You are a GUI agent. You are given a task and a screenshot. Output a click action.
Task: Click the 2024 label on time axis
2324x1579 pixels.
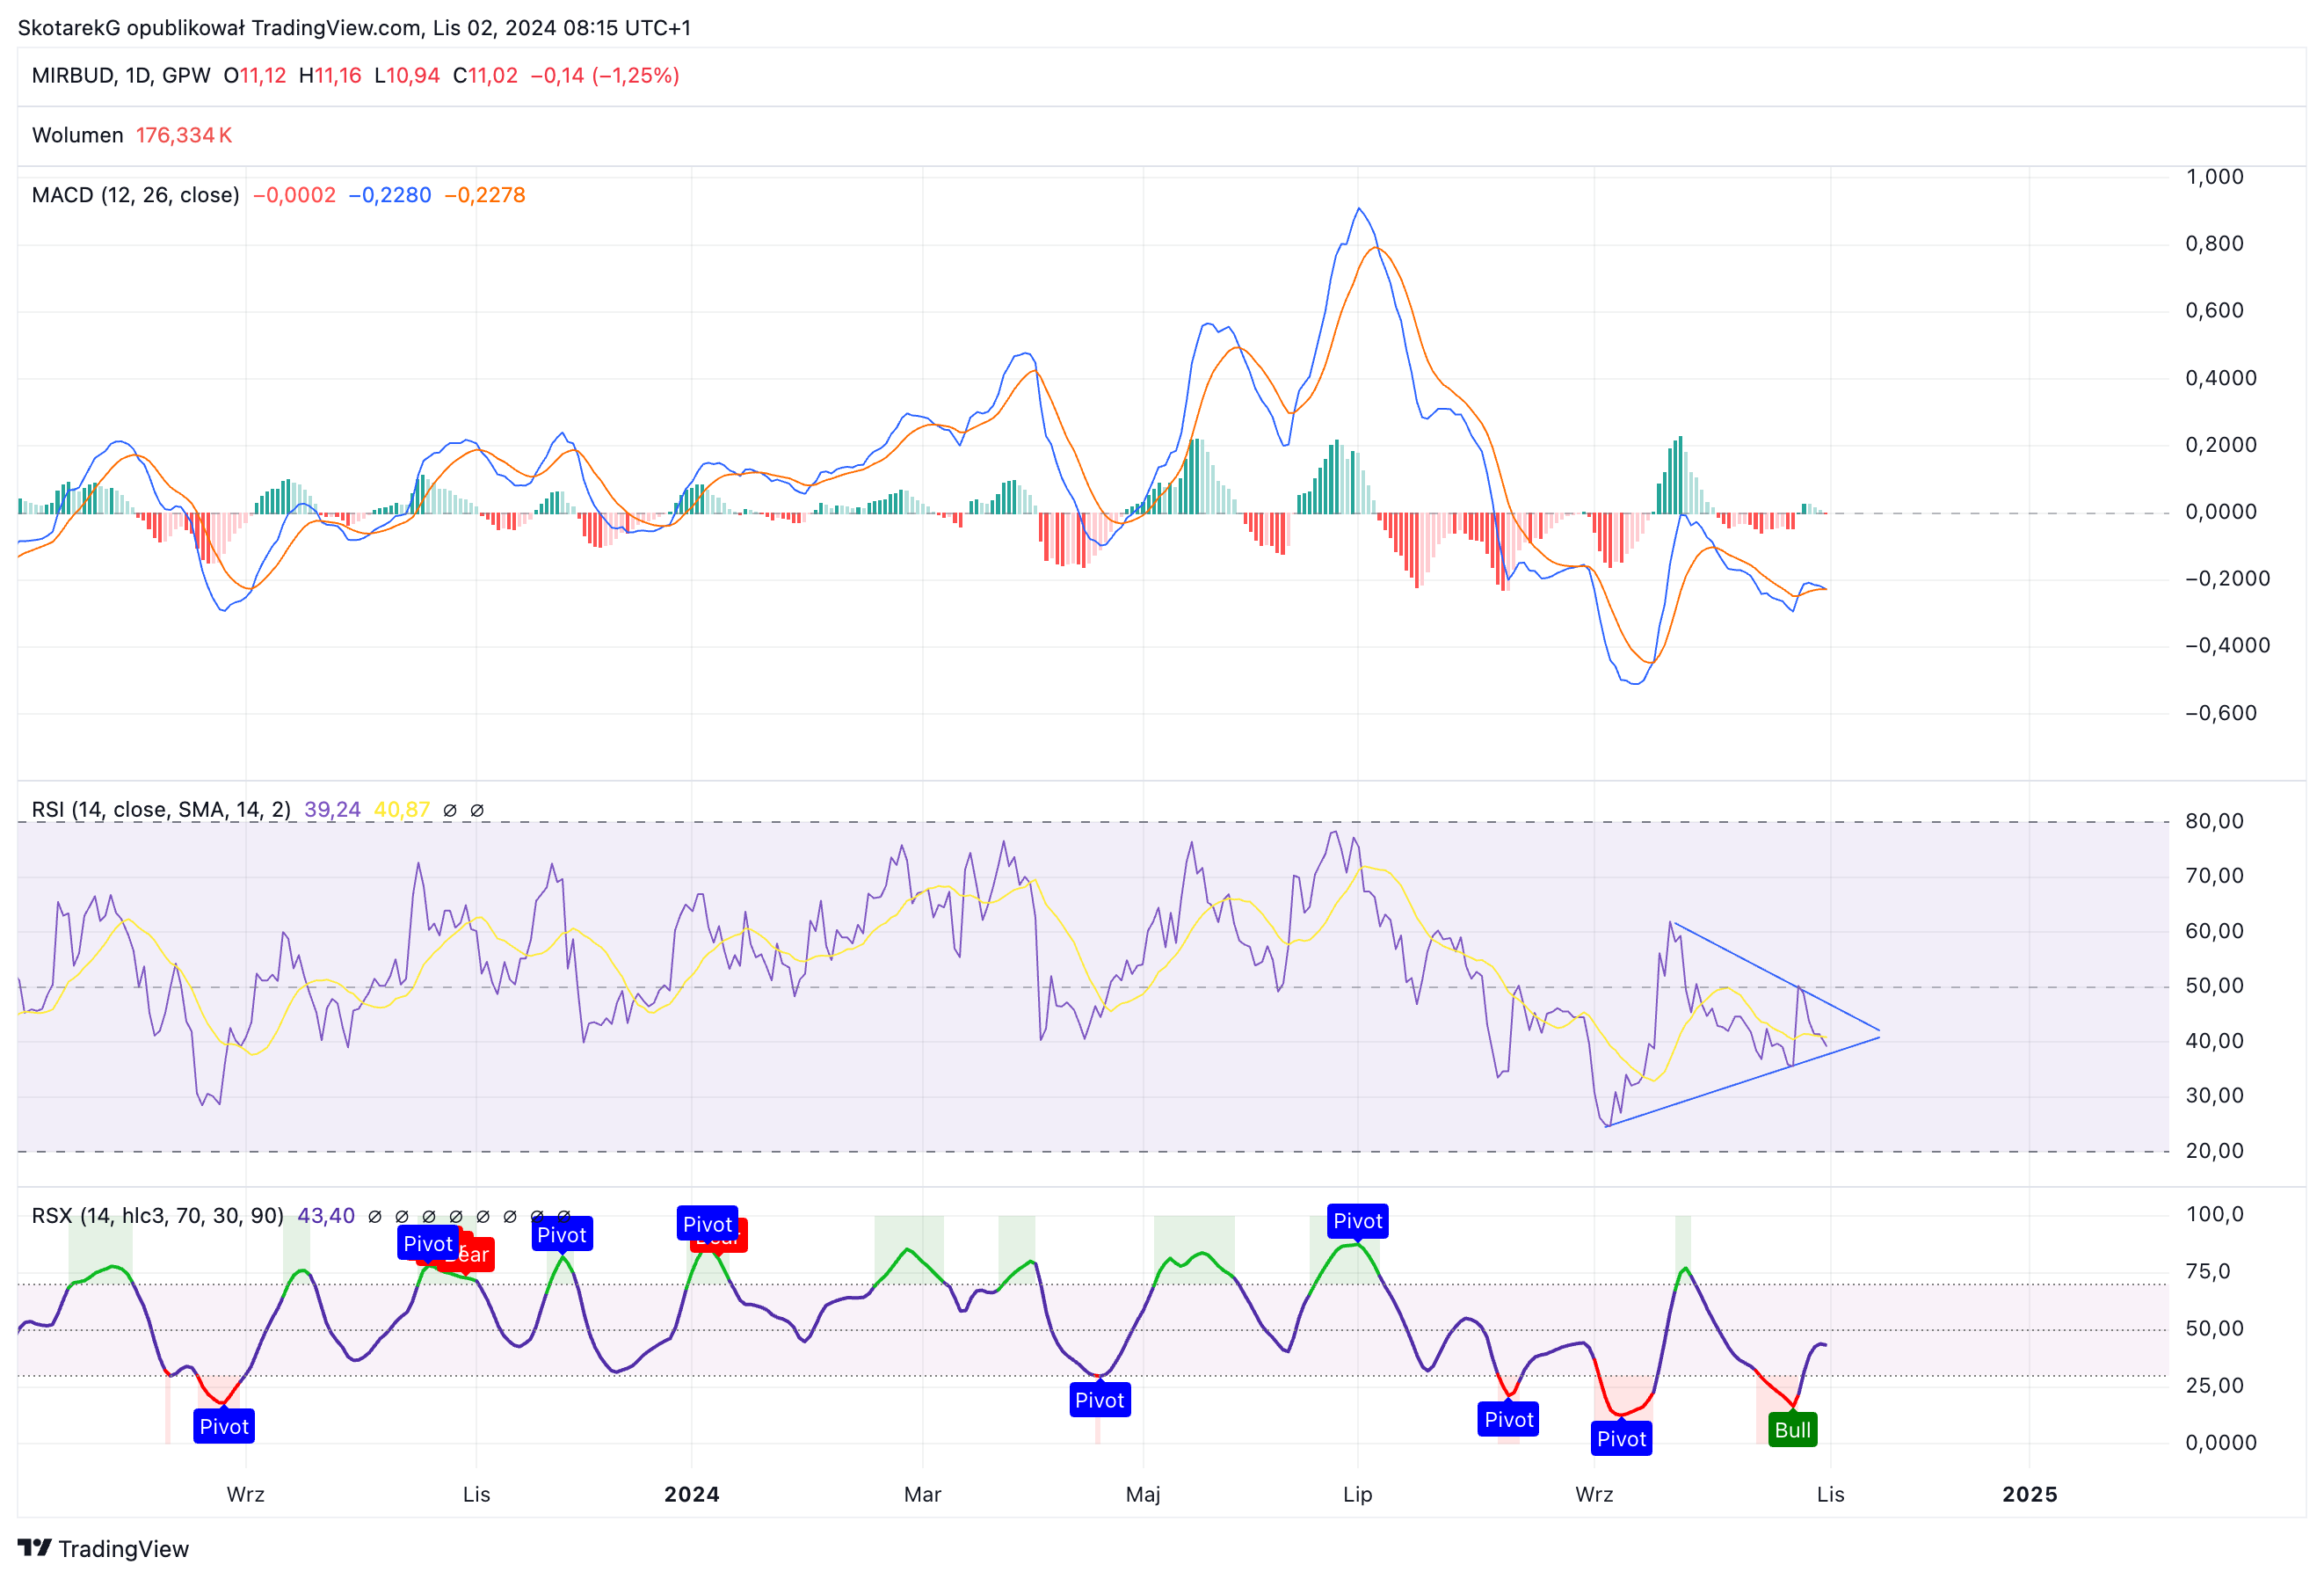click(692, 1494)
